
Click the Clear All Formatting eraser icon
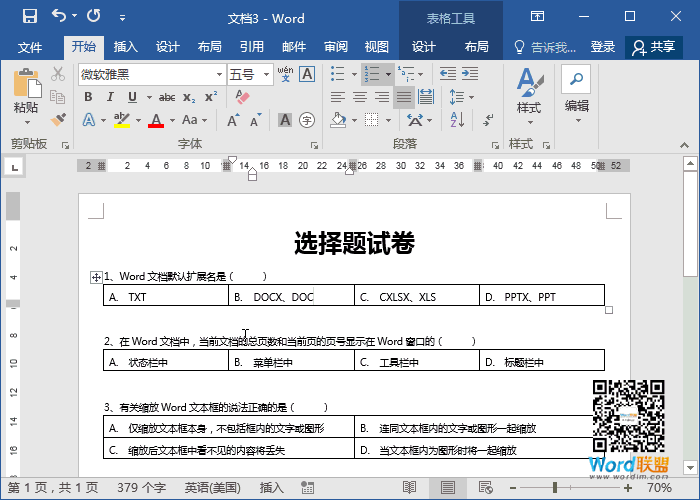(242, 97)
